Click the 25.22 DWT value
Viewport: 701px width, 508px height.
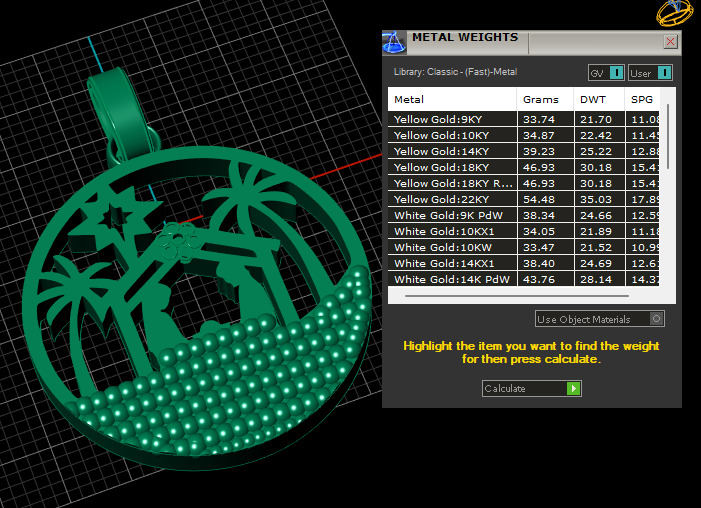click(x=596, y=152)
